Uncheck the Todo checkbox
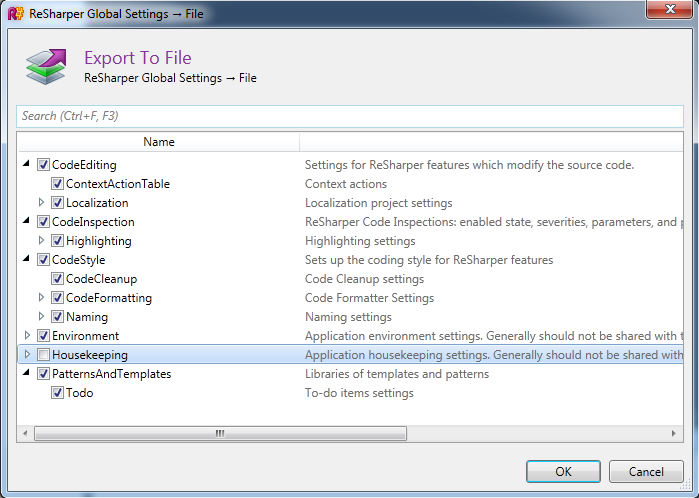Screen dimensions: 699x498 [57, 393]
